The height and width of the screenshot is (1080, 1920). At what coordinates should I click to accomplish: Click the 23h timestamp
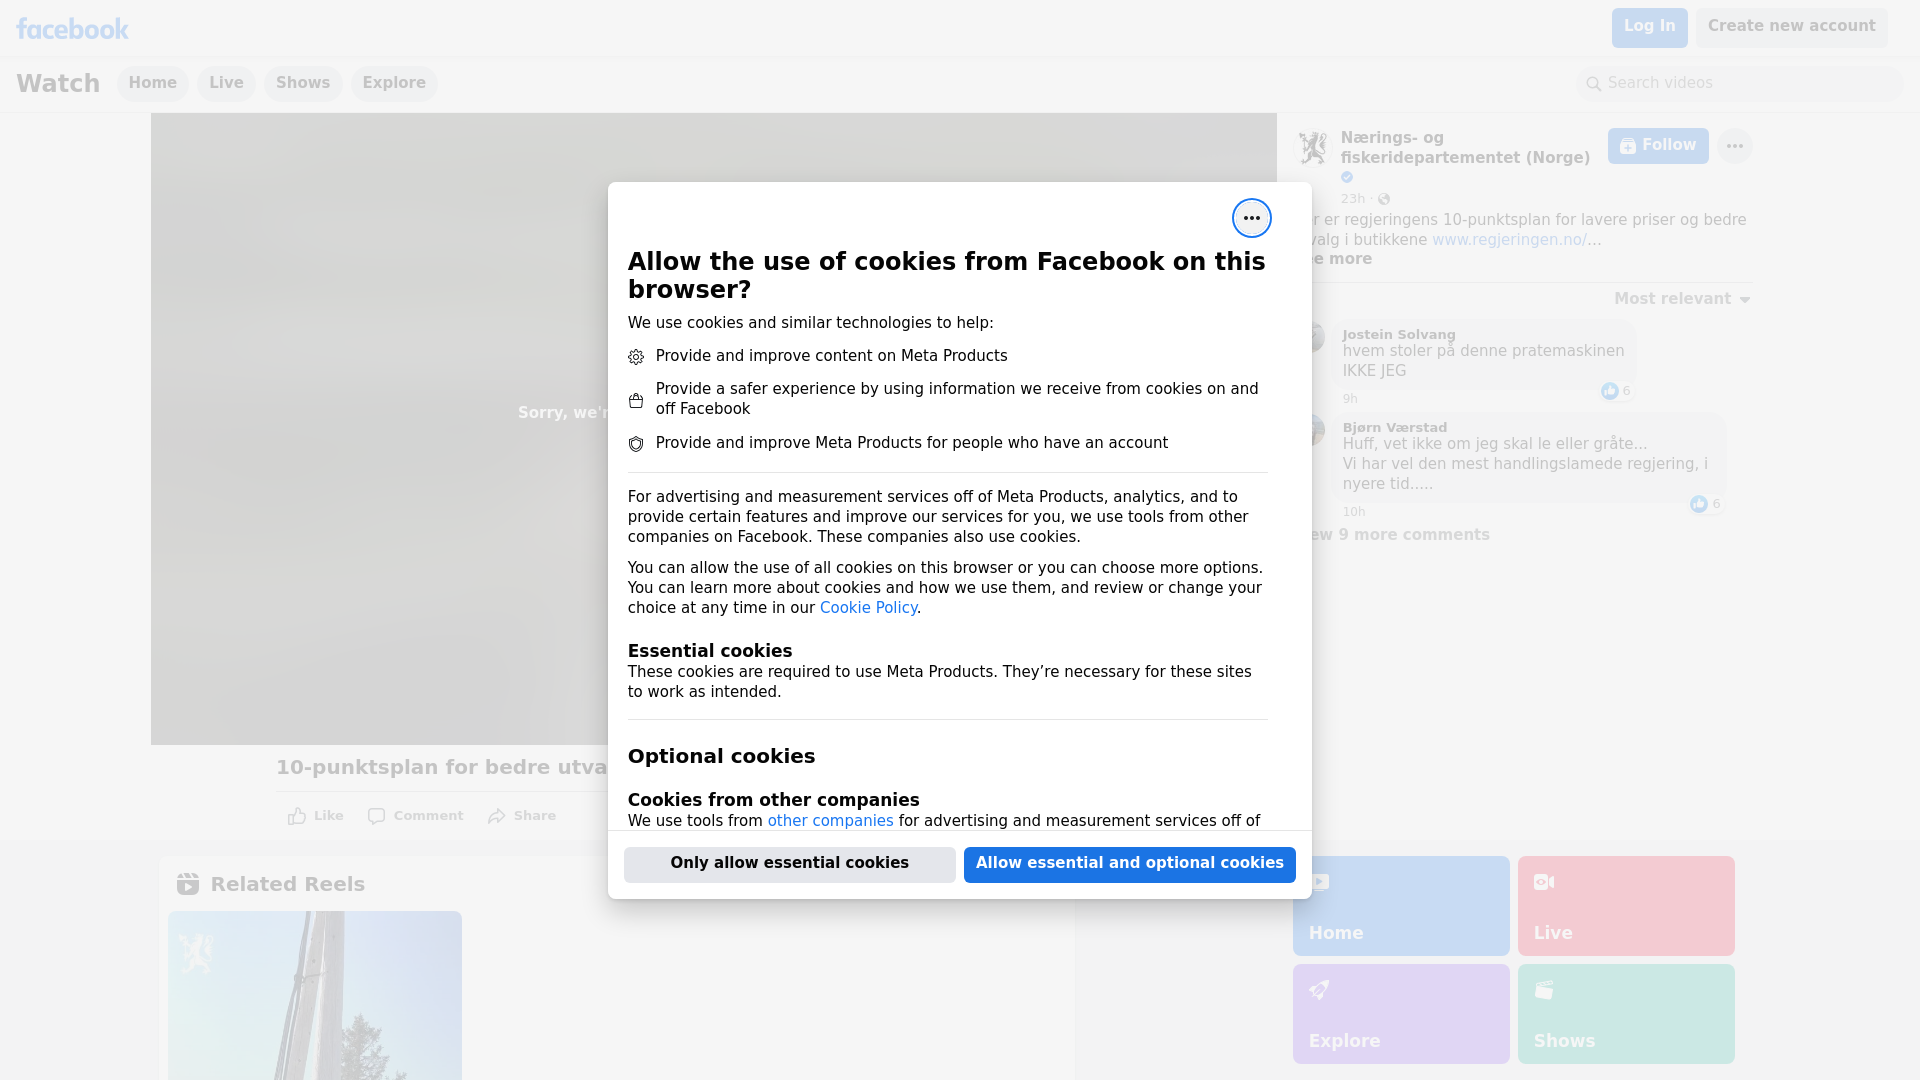pyautogui.click(x=1353, y=199)
